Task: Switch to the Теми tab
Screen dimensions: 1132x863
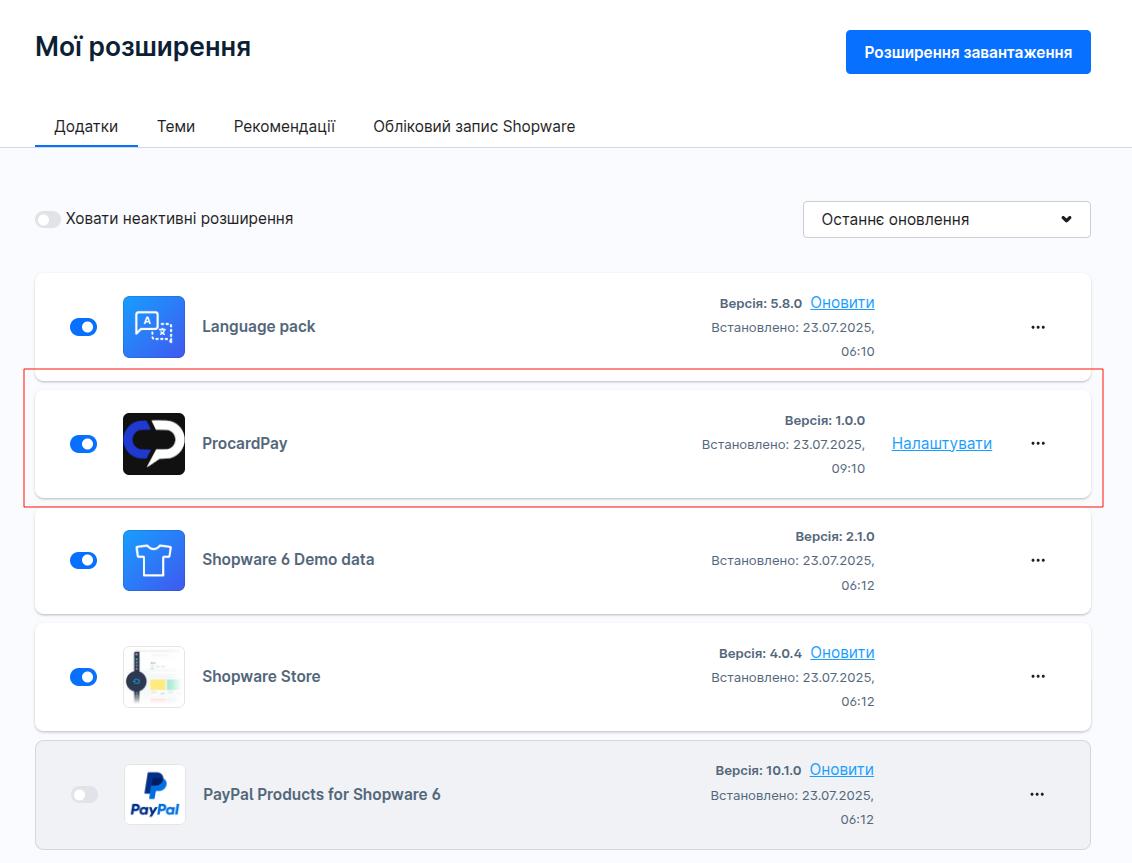Action: (x=176, y=126)
